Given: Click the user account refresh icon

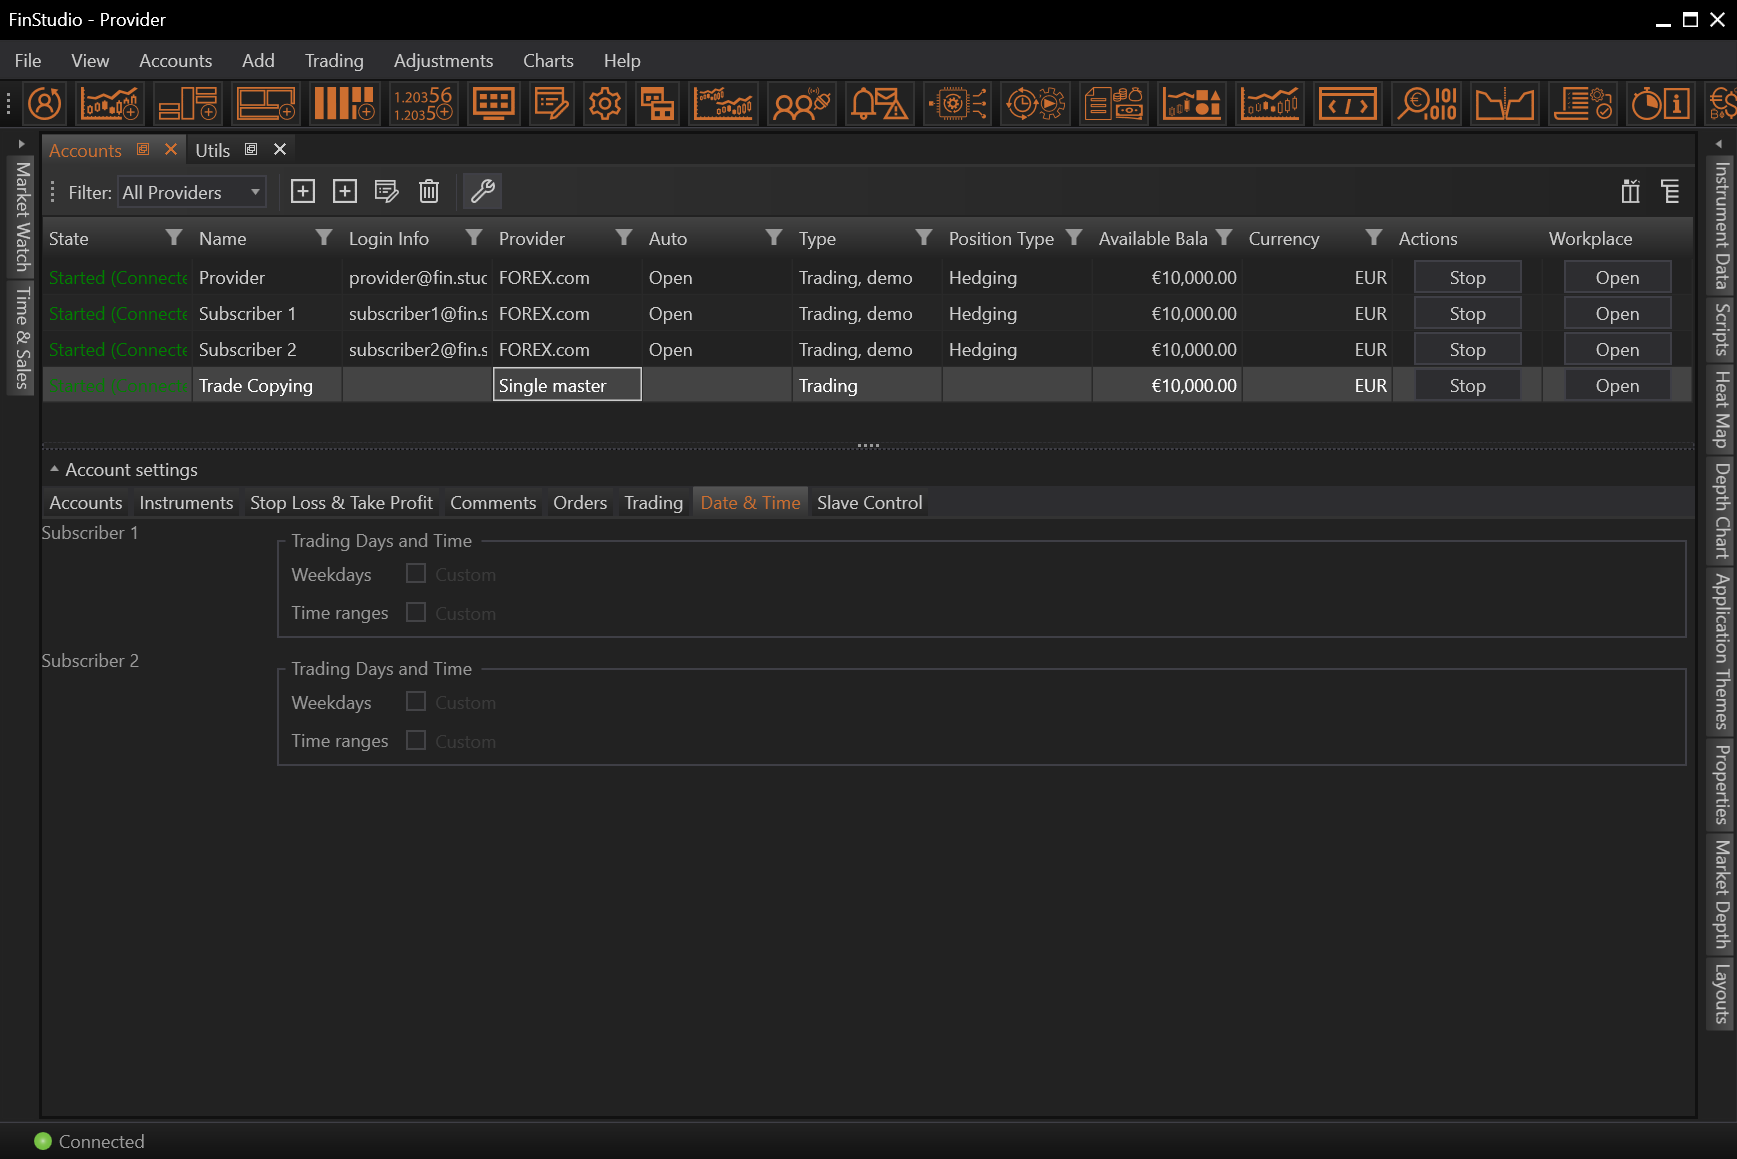Looking at the screenshot, I should pos(45,104).
